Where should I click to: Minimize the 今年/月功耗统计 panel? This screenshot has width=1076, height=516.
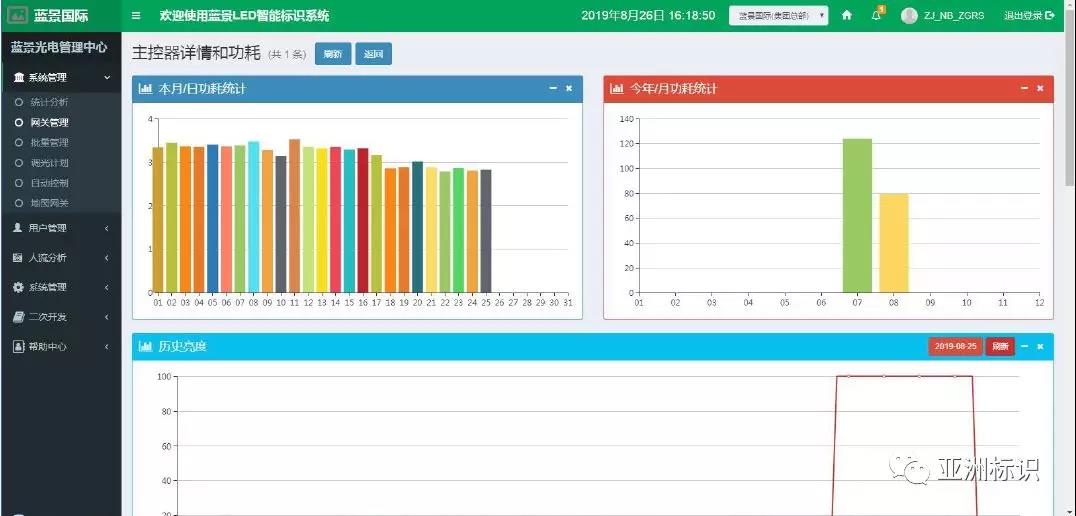(x=1023, y=89)
